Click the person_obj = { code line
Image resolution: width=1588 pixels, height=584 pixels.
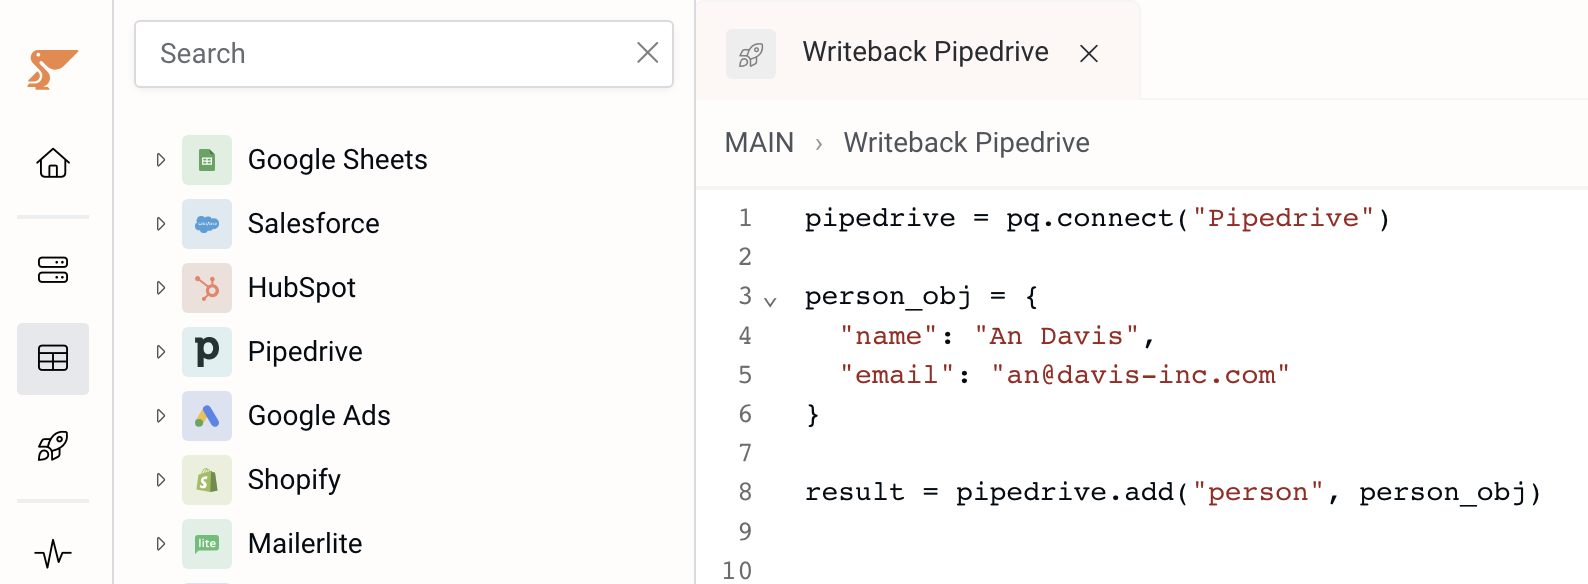pos(921,297)
